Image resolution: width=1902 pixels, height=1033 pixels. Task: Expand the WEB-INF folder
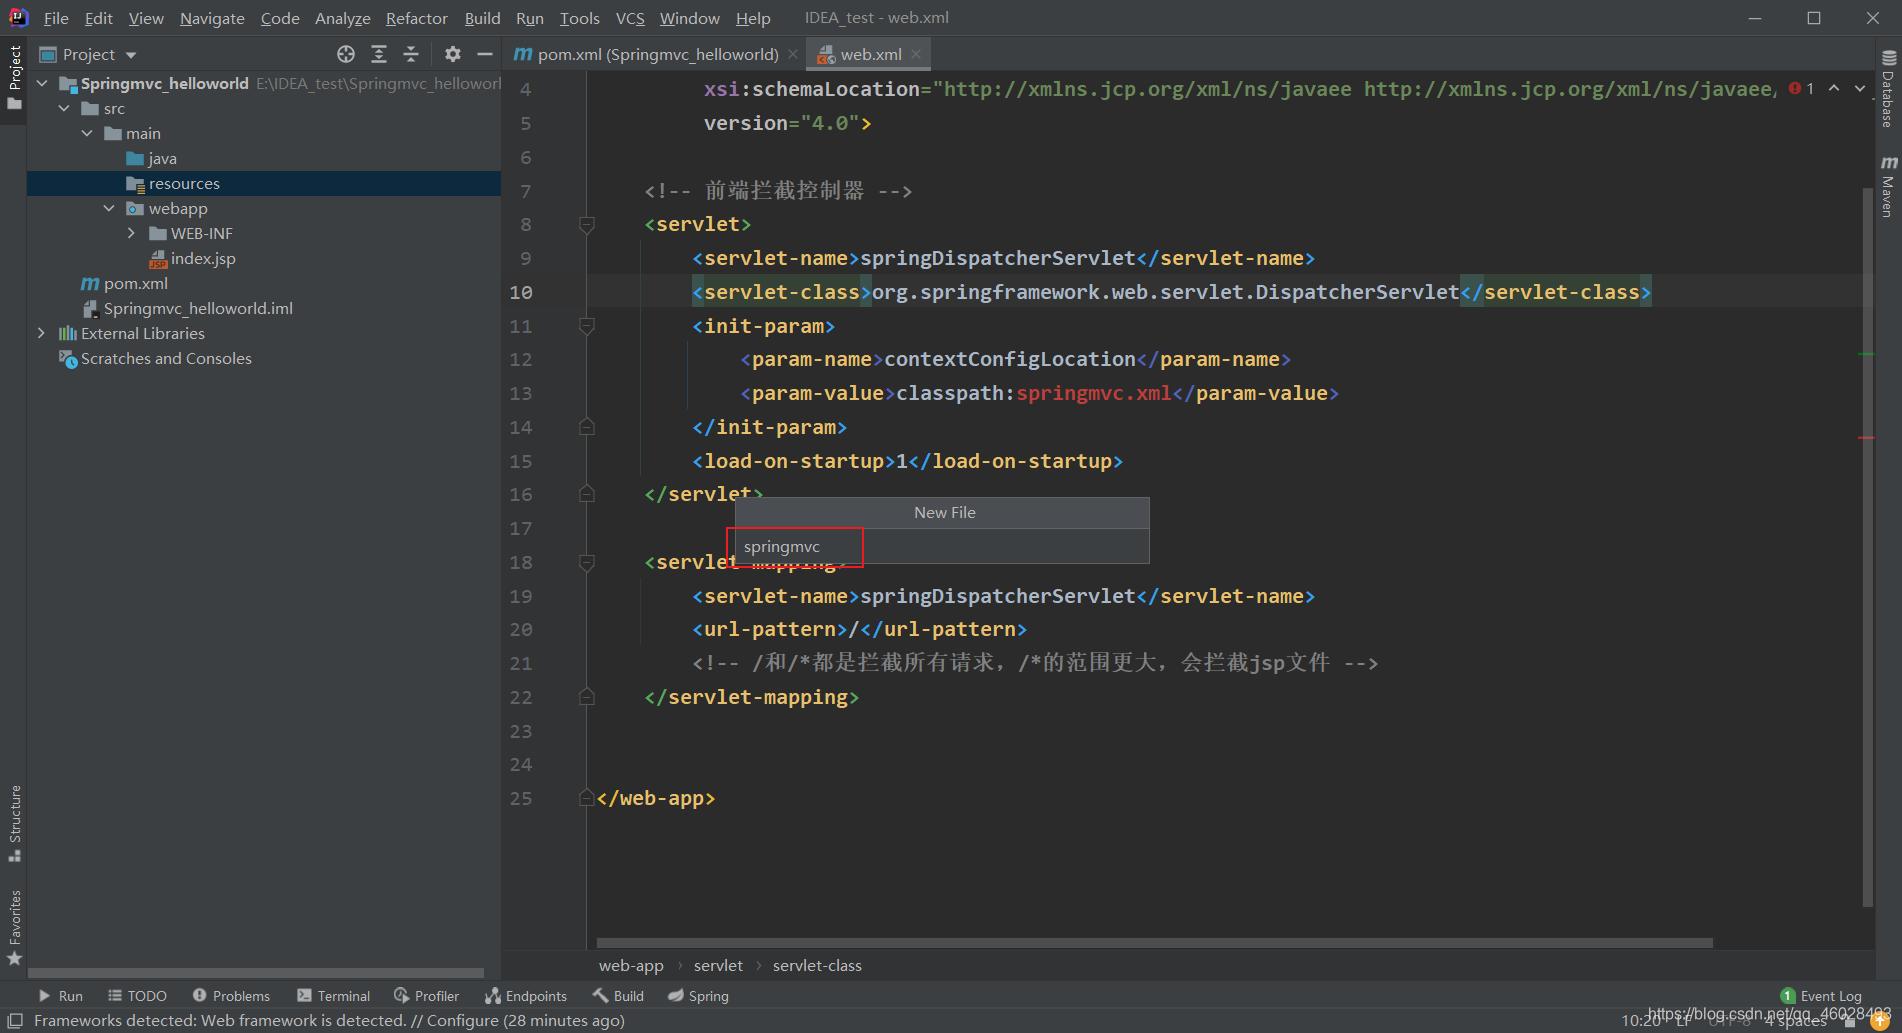(x=131, y=233)
